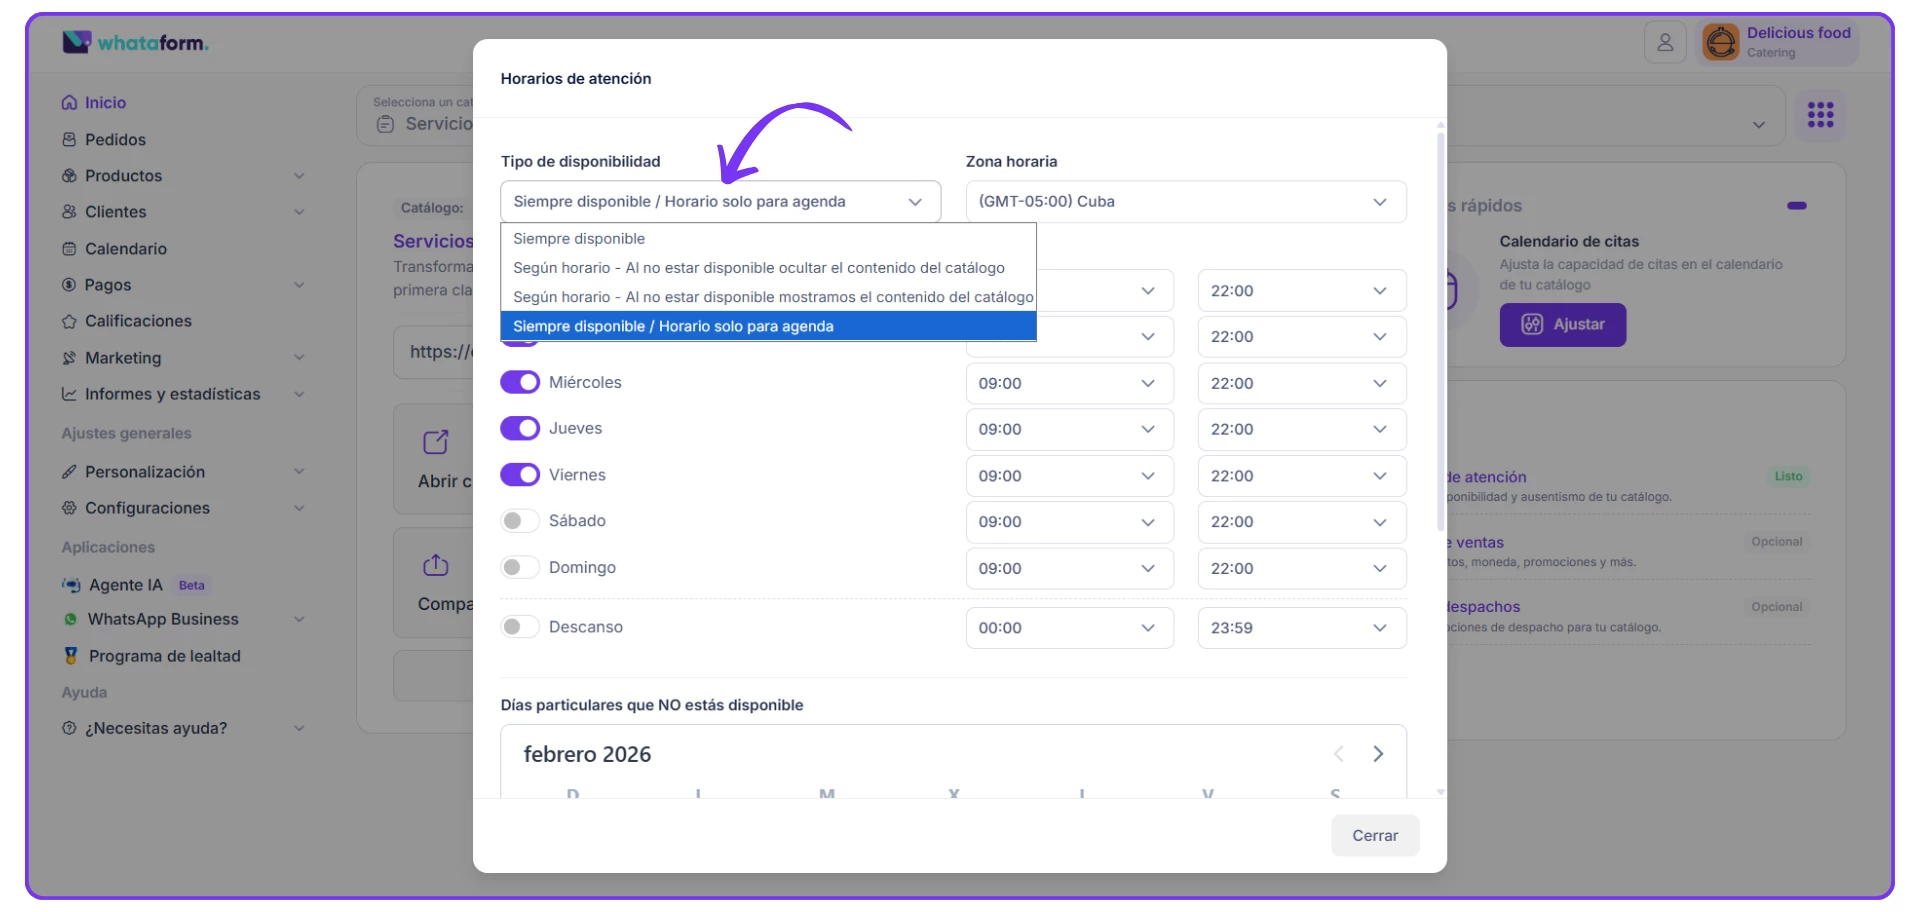Image resolution: width=1920 pixels, height=912 pixels.
Task: Click the modal vertical scrollbar
Action: (x=1440, y=330)
